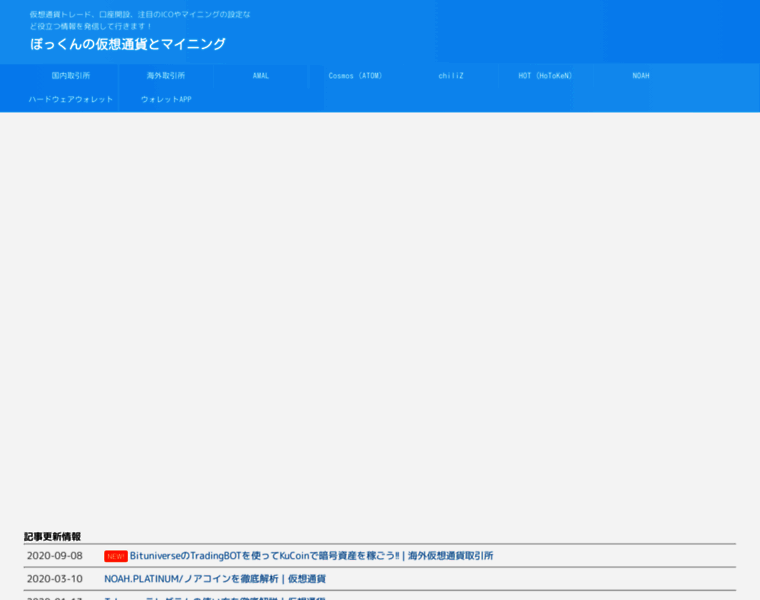Click the 2020-09-08 article date
The image size is (760, 600).
54,556
